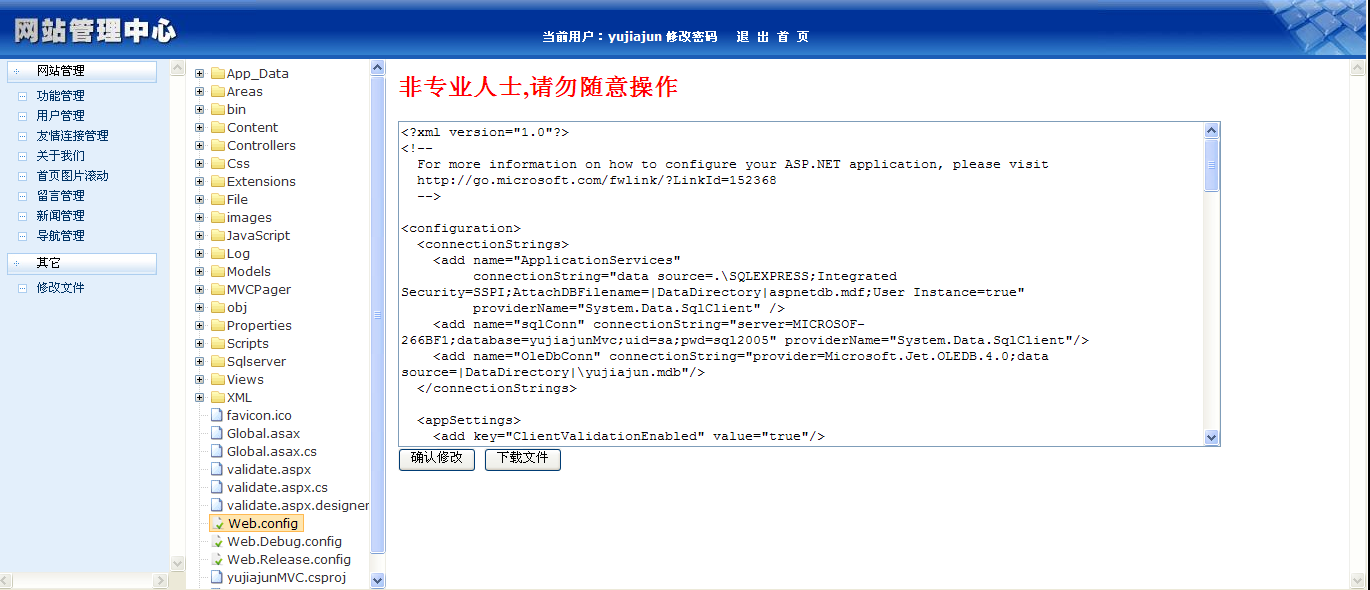This screenshot has width=1370, height=590.
Task: Expand the App_Data folder node
Action: (x=199, y=74)
